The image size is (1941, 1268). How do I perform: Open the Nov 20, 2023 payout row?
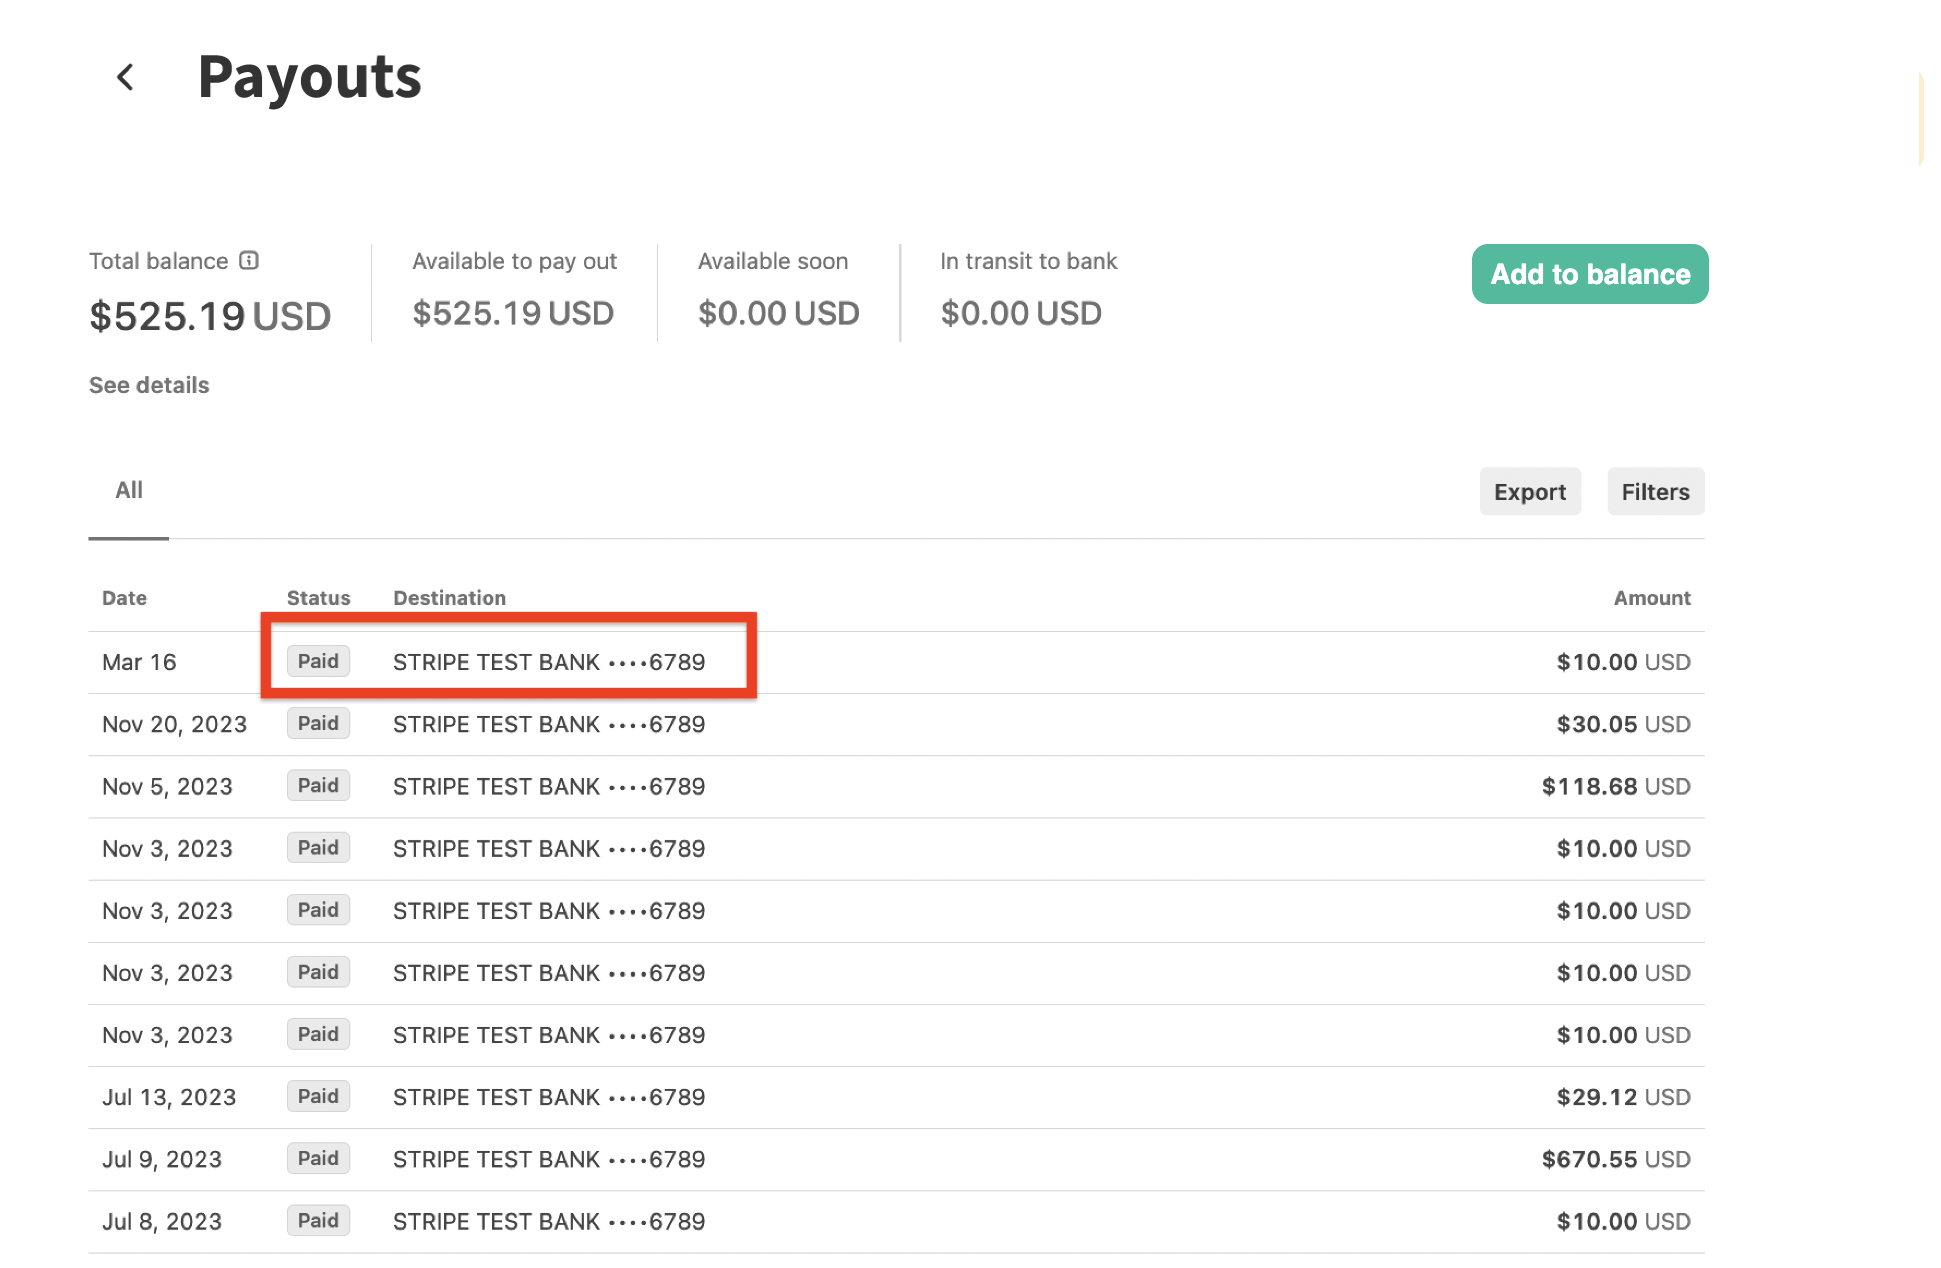[x=174, y=724]
